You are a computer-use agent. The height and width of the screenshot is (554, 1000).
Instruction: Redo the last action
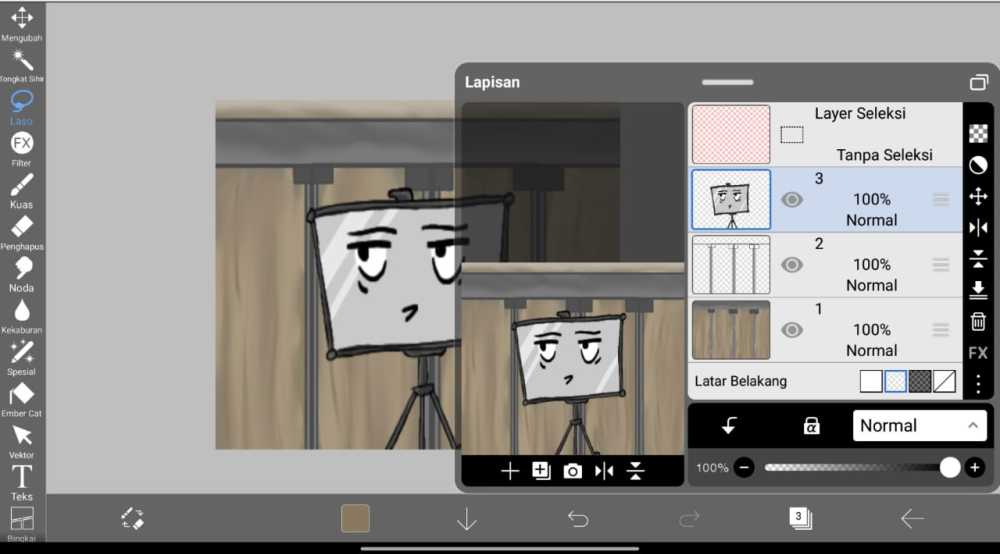click(x=689, y=519)
